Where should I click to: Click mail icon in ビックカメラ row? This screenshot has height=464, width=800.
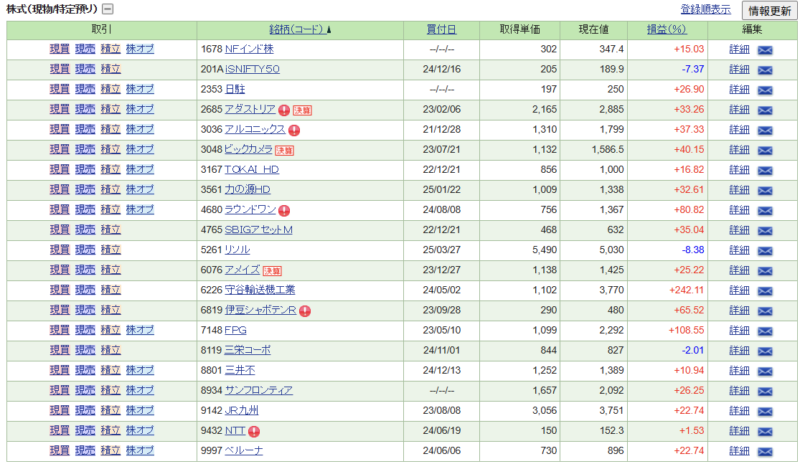point(765,151)
